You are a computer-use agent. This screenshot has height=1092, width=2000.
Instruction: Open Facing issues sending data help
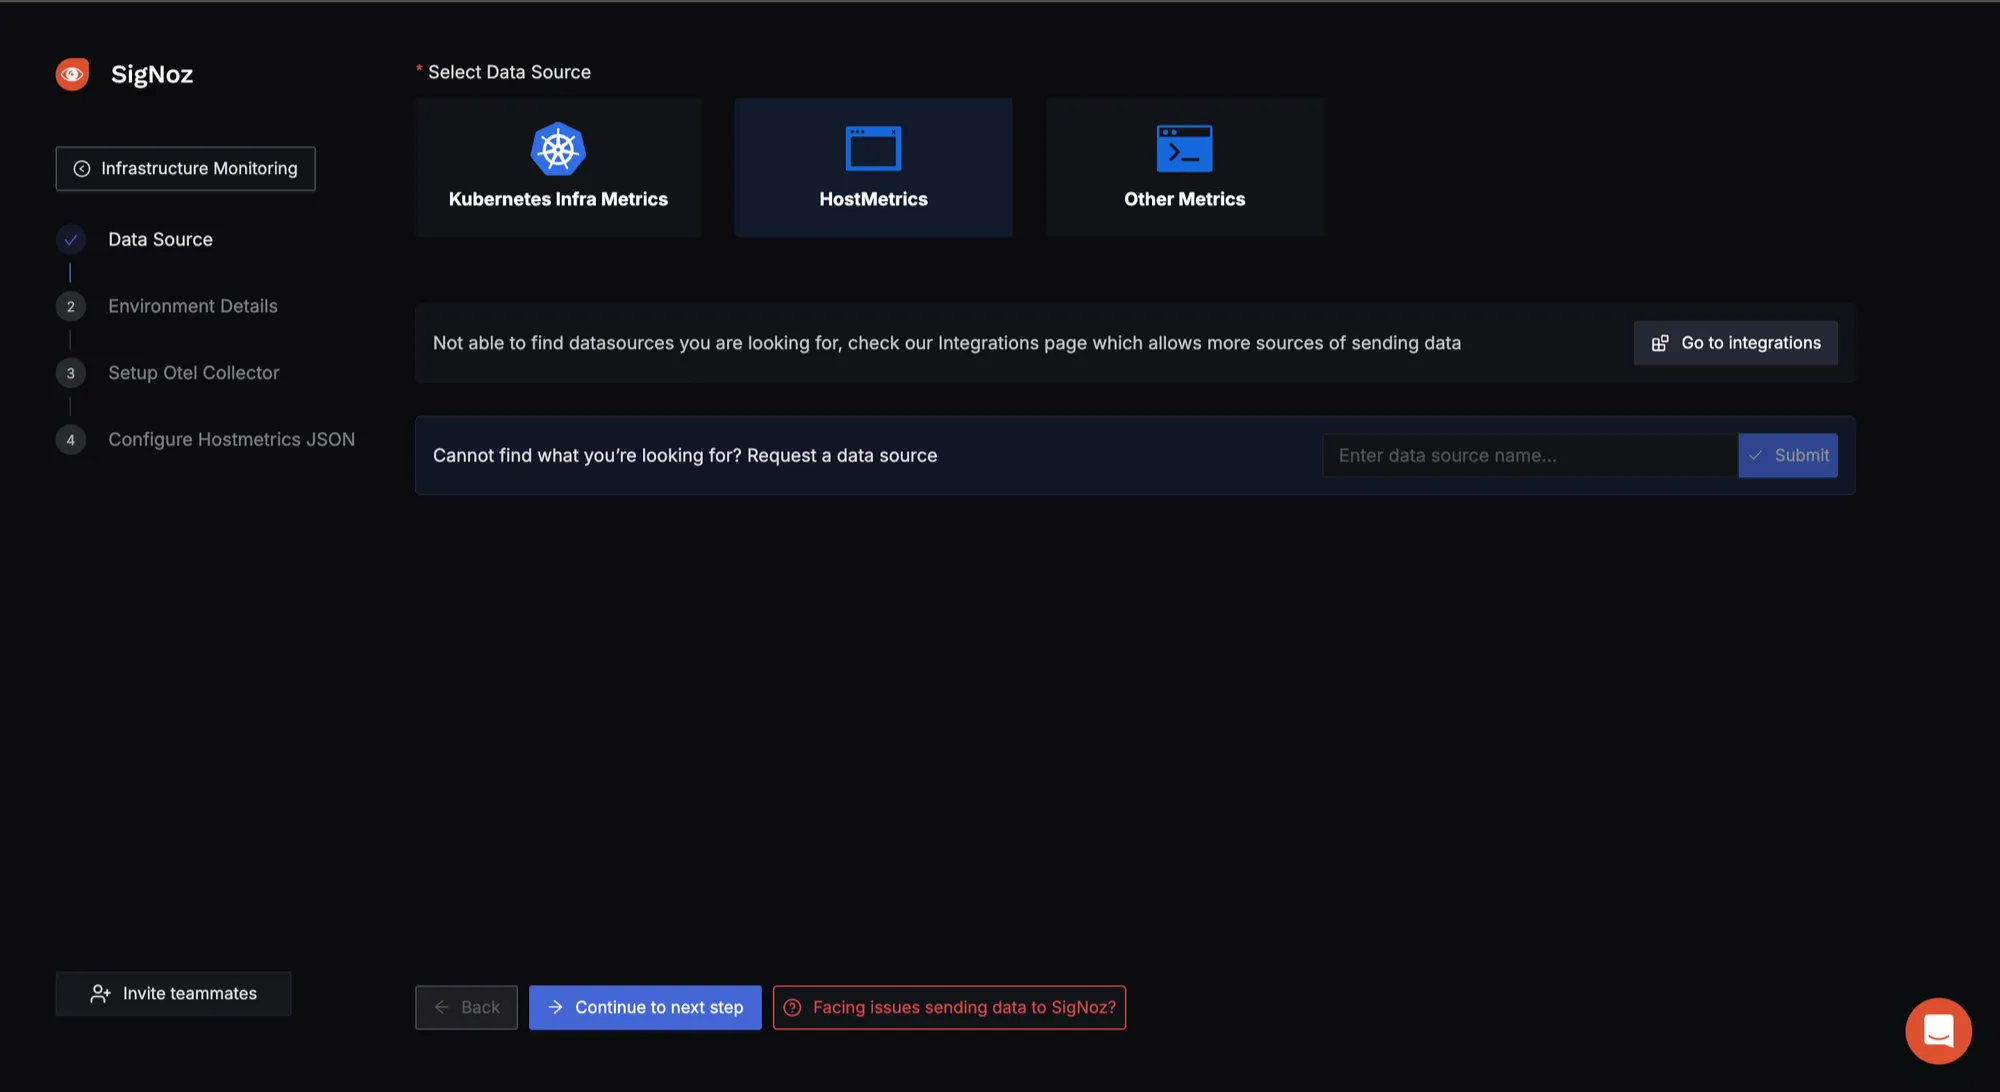[x=949, y=1007]
